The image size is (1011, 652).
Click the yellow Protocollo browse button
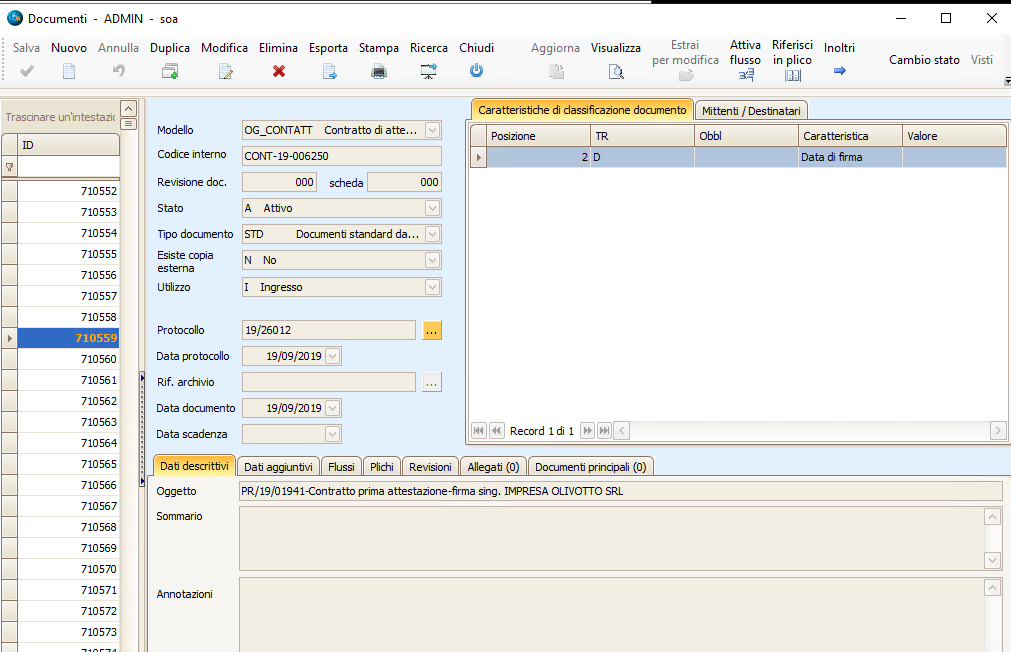coord(432,330)
